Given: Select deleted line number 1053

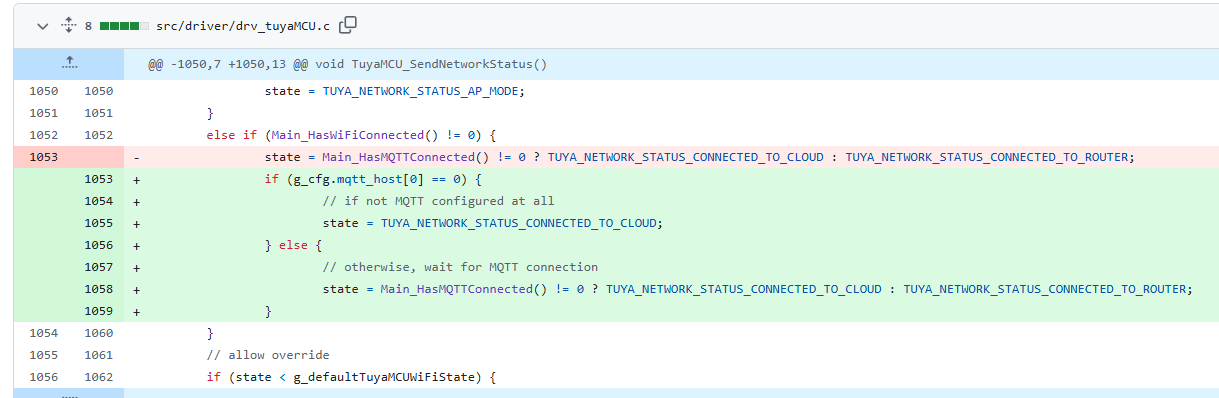Looking at the screenshot, I should pyautogui.click(x=43, y=157).
